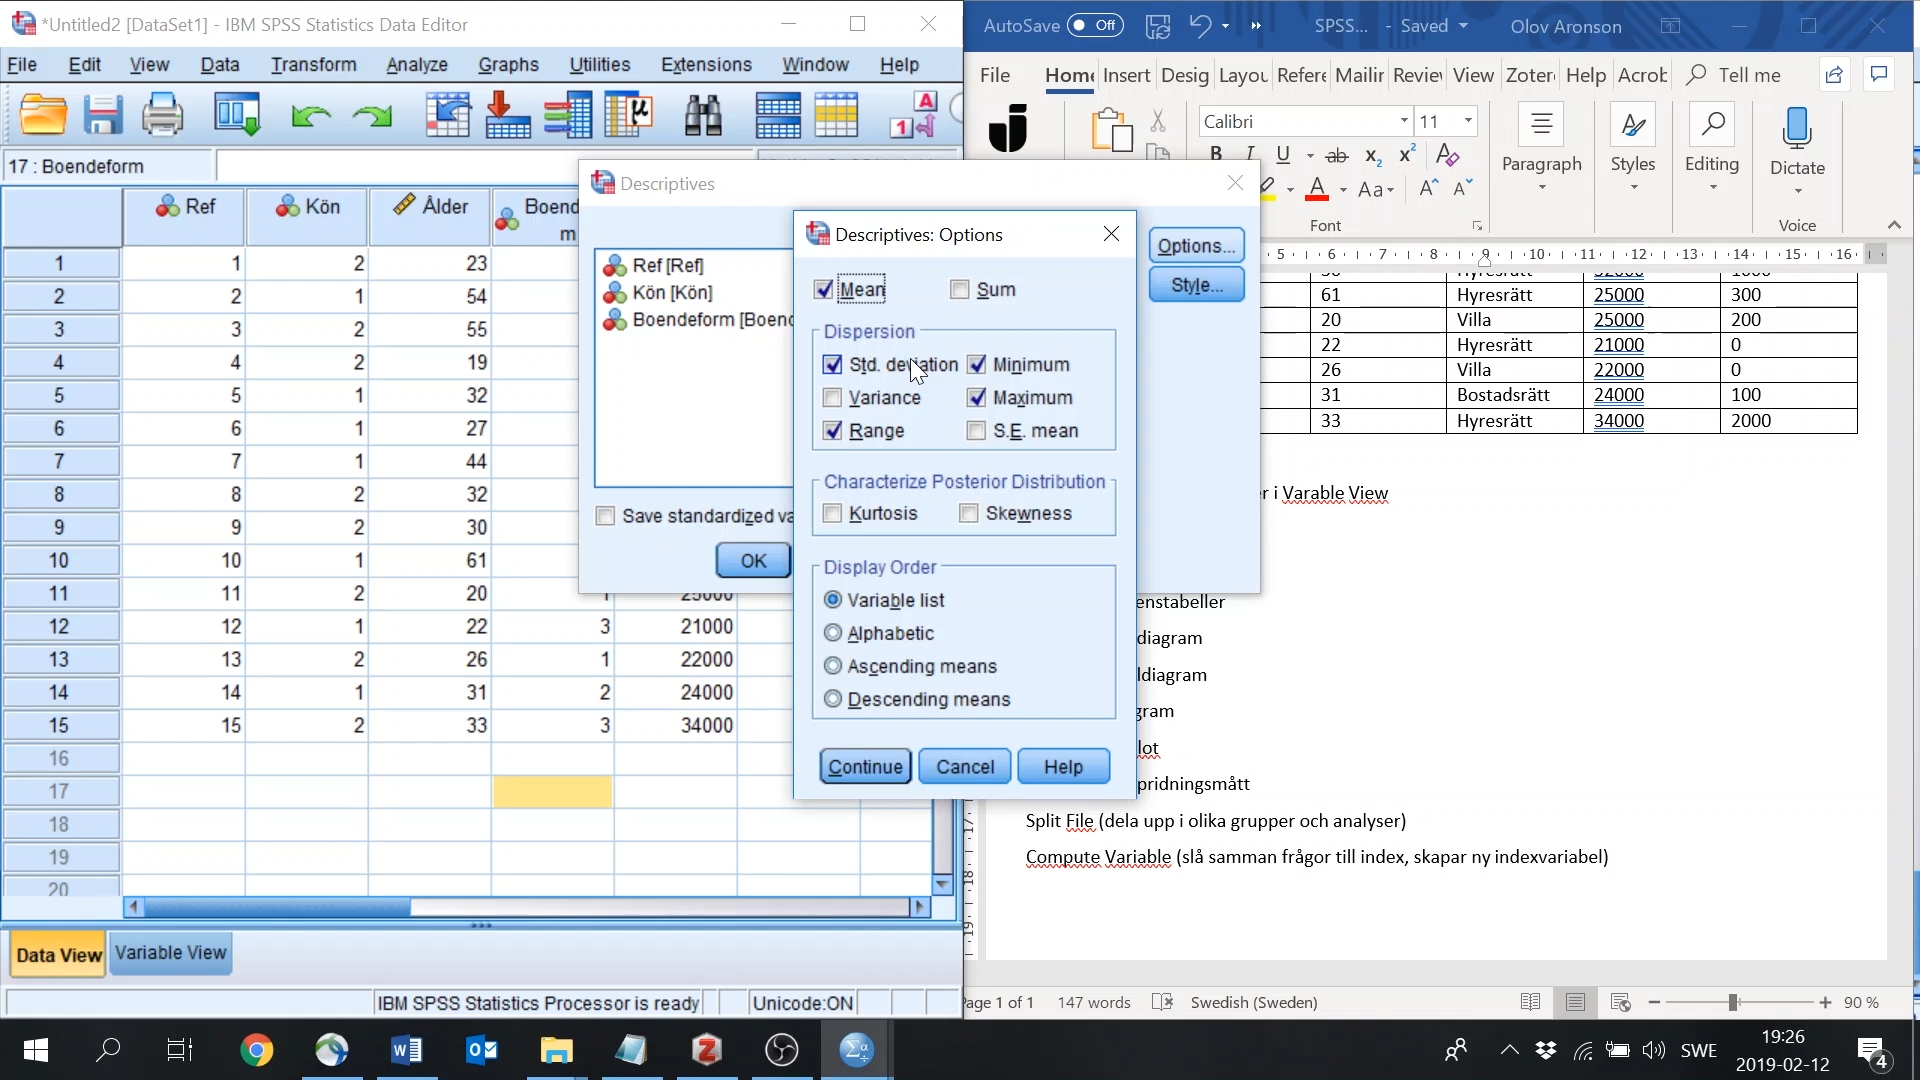Enable the Kurtosis checkbox
This screenshot has height=1080, width=1920.
coord(832,514)
